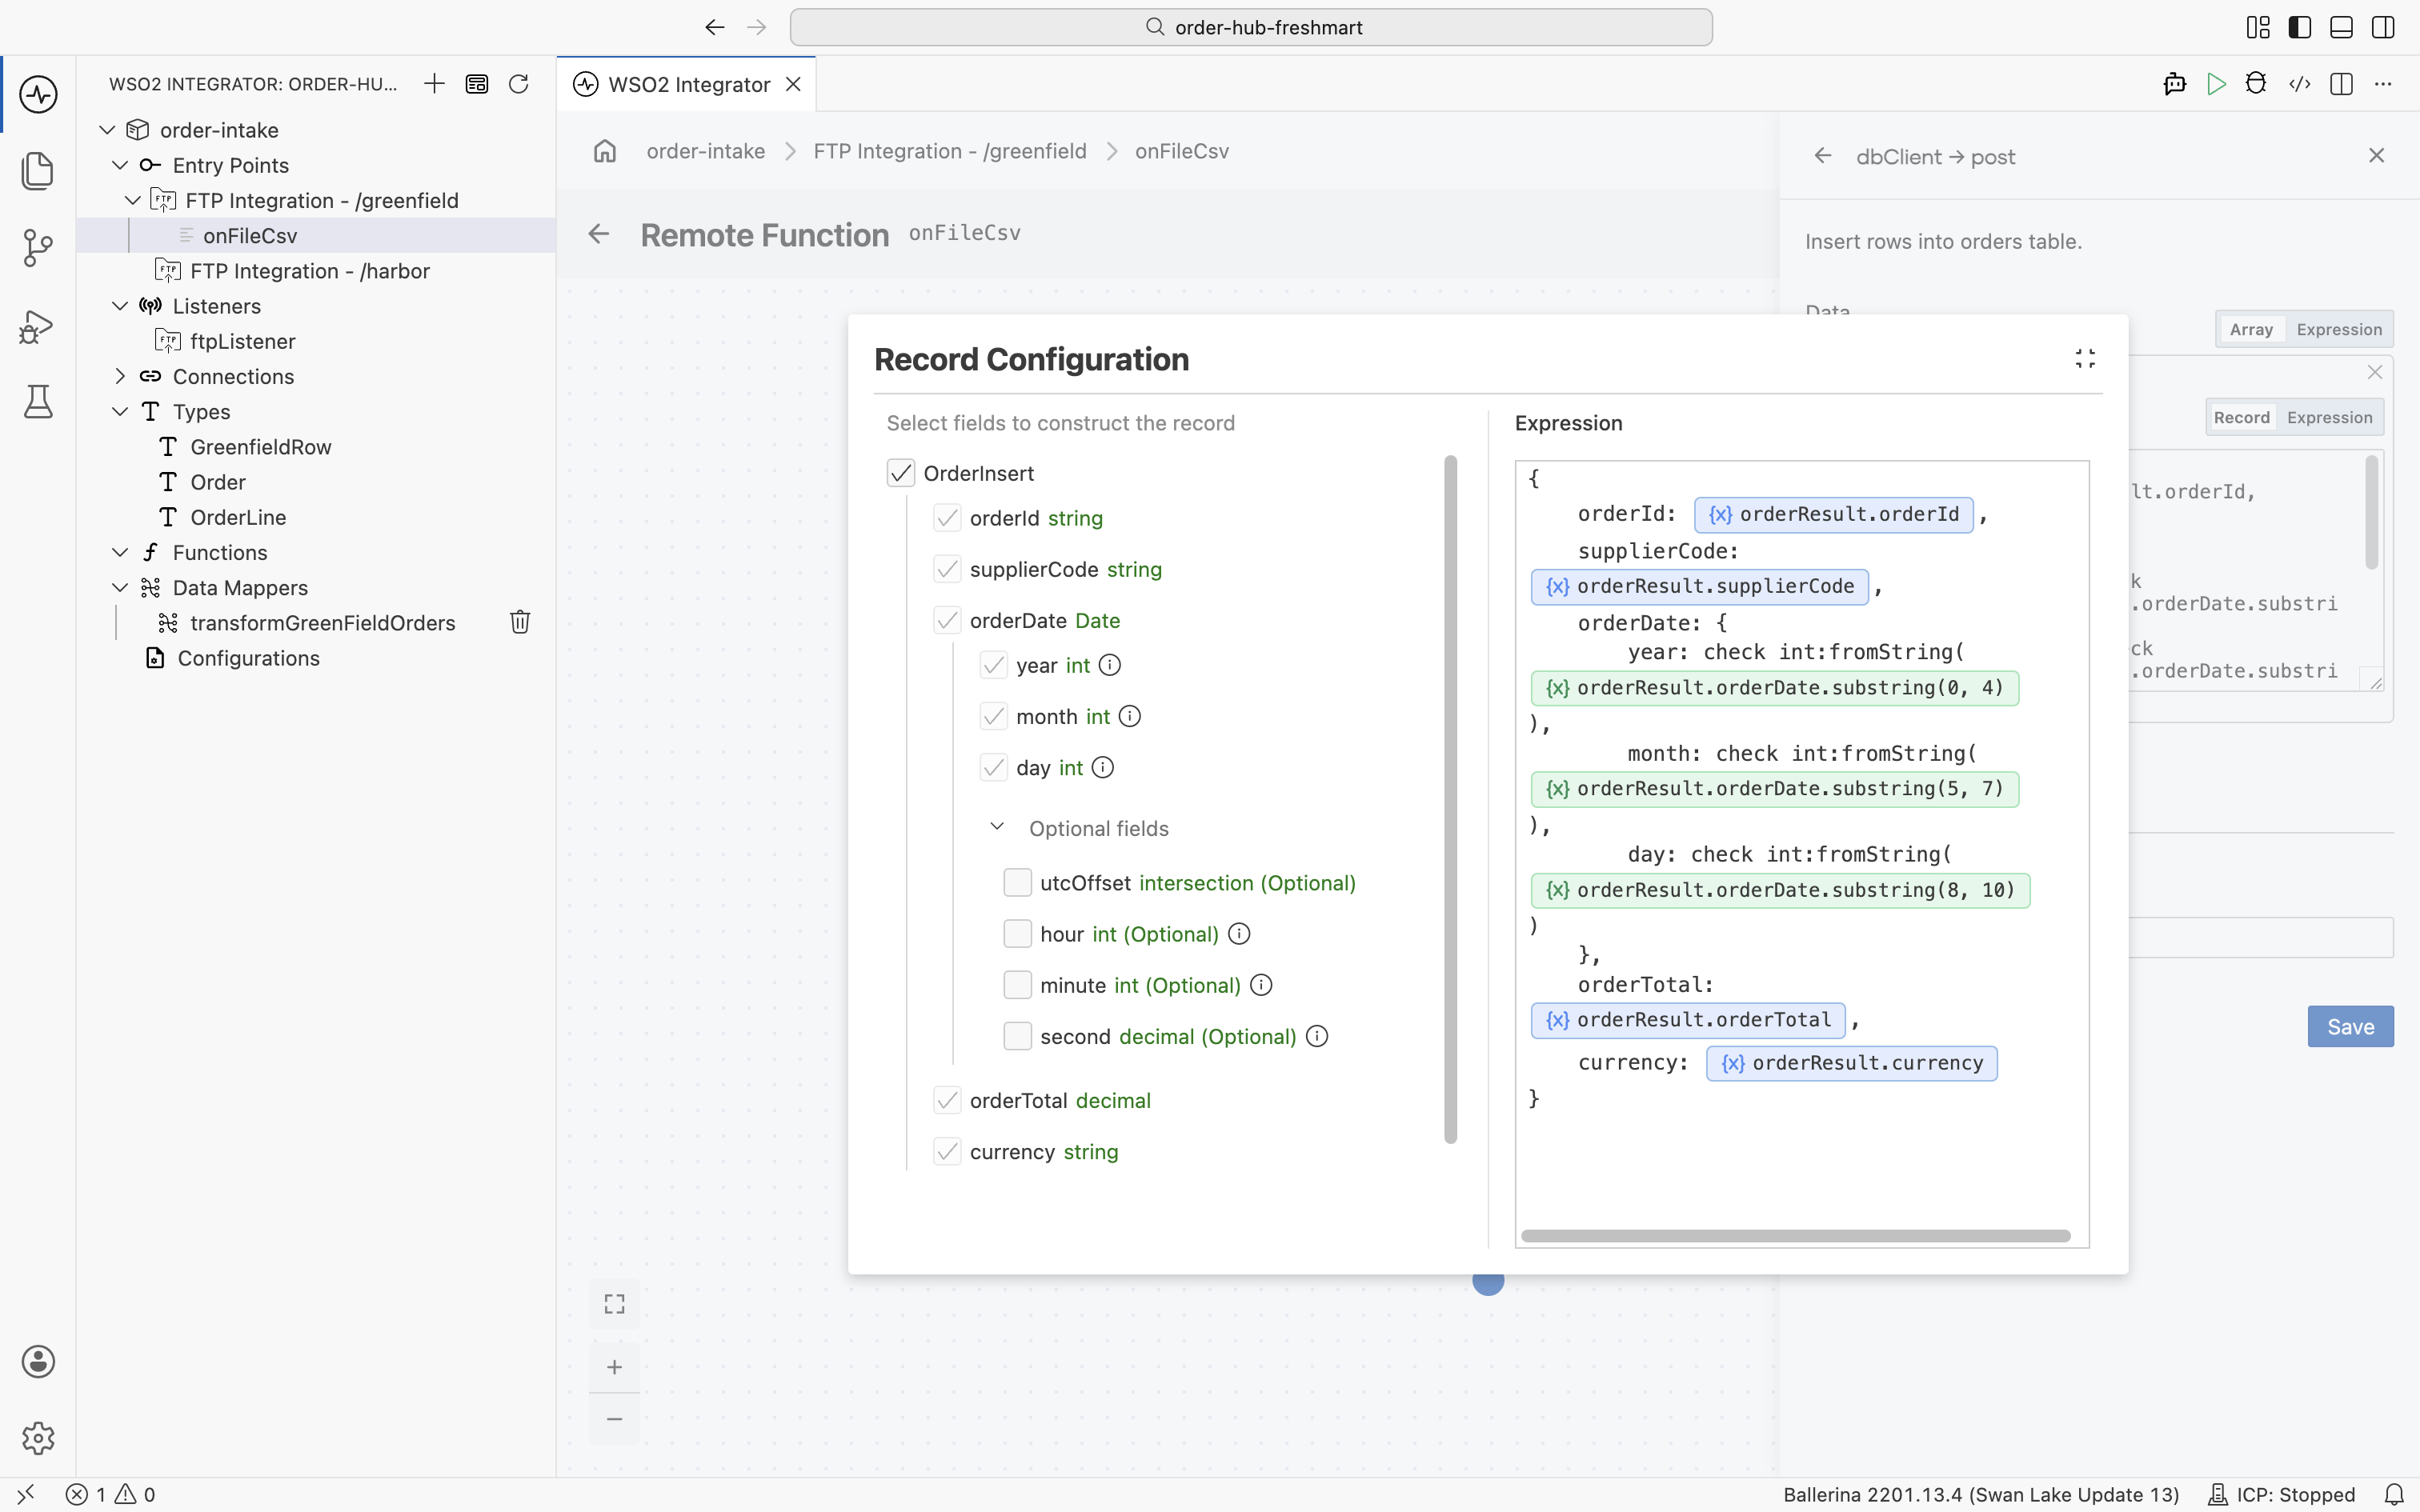Enable the minute optional field
This screenshot has height=1512, width=2420.
[1017, 985]
